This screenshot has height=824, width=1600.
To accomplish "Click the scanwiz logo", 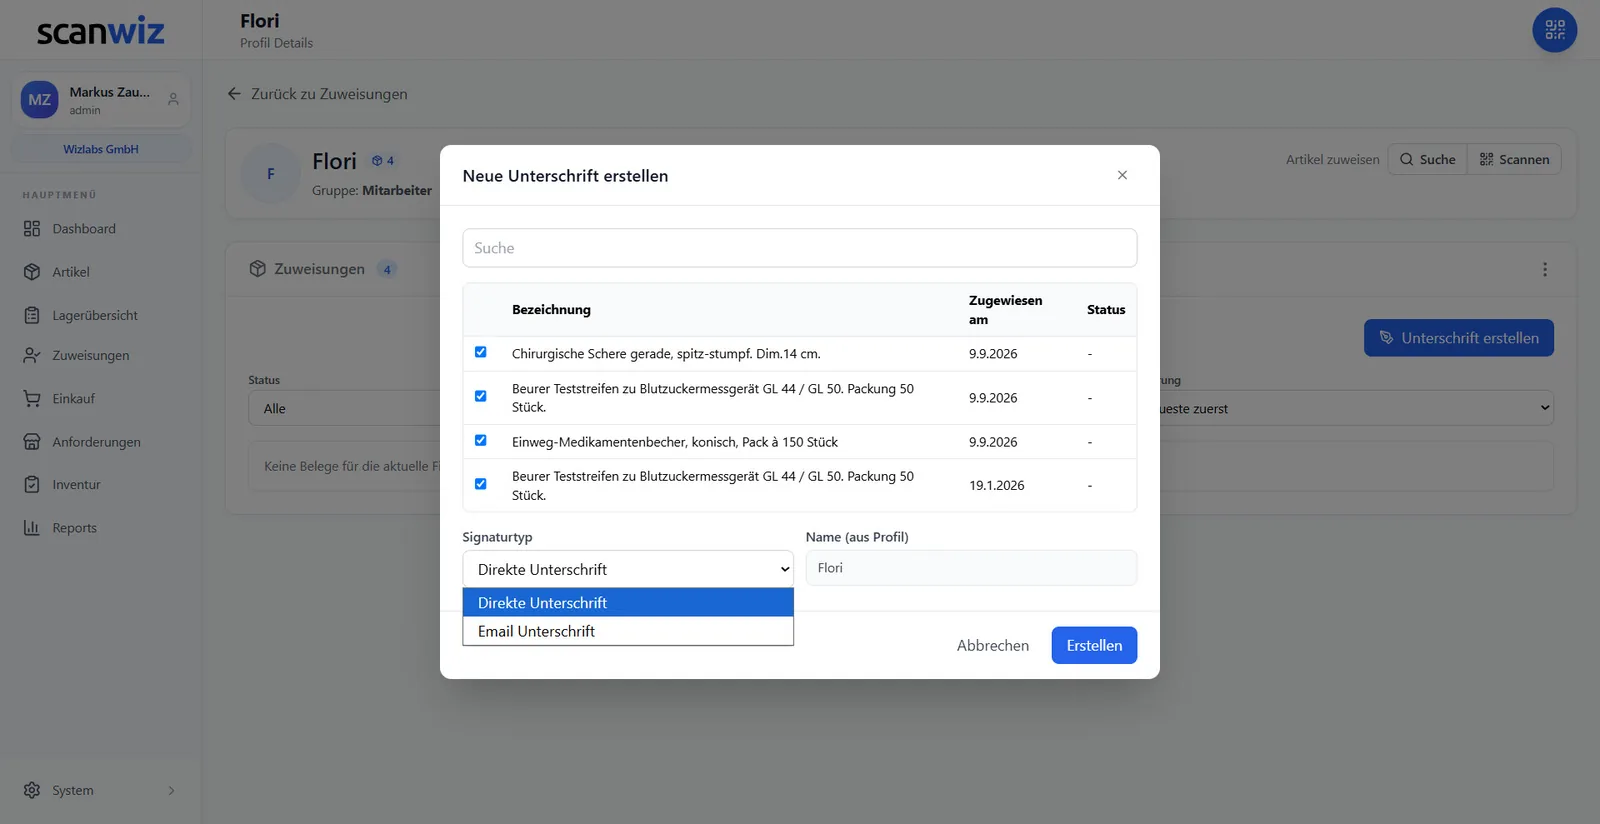I will [101, 31].
